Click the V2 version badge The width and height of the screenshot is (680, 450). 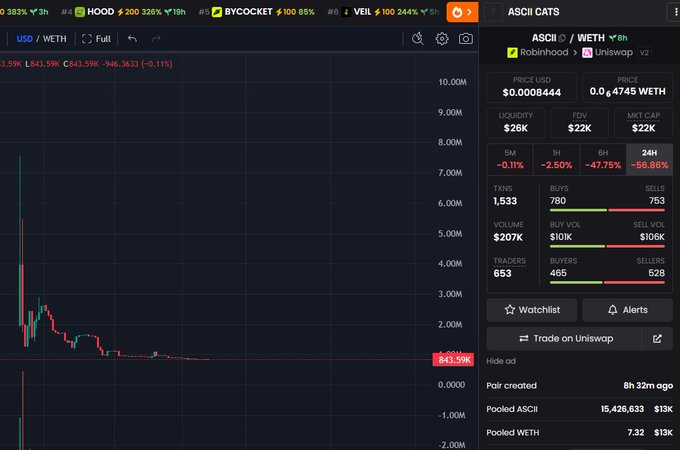tap(644, 53)
